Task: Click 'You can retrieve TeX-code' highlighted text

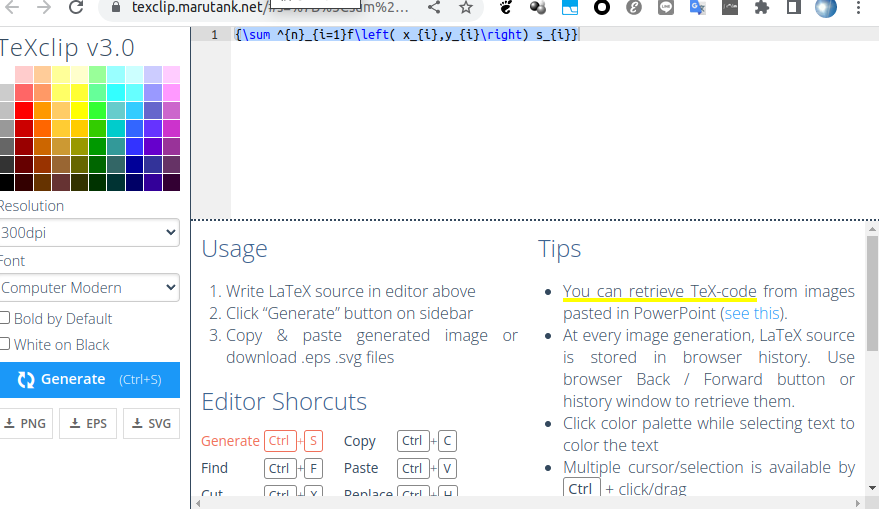Action: pos(660,291)
